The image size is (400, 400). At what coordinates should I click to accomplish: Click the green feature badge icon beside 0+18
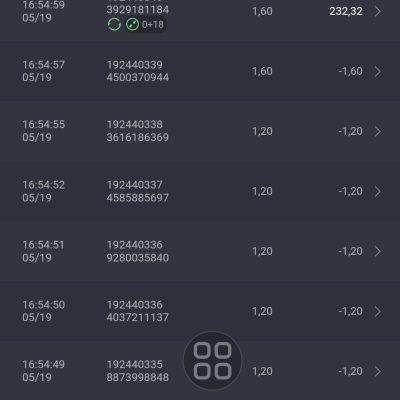[132, 24]
